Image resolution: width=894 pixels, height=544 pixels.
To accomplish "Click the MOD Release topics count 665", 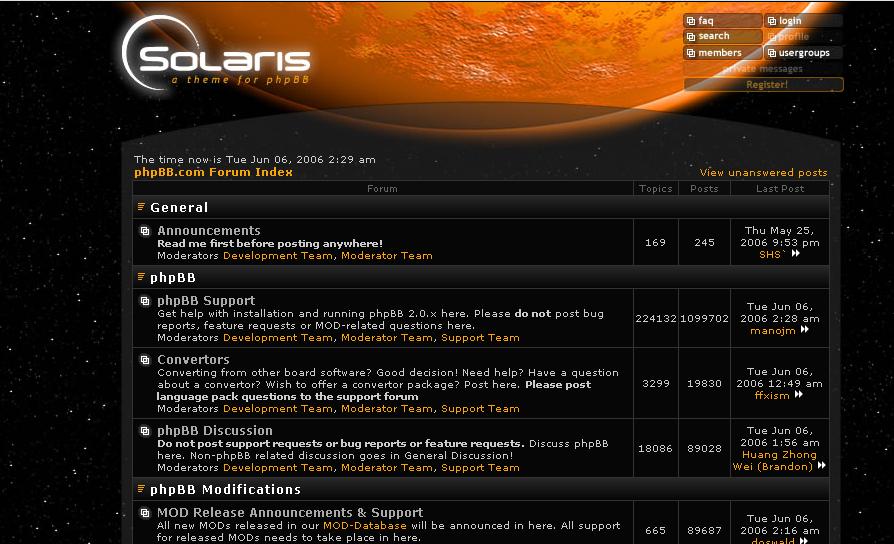I will point(655,530).
